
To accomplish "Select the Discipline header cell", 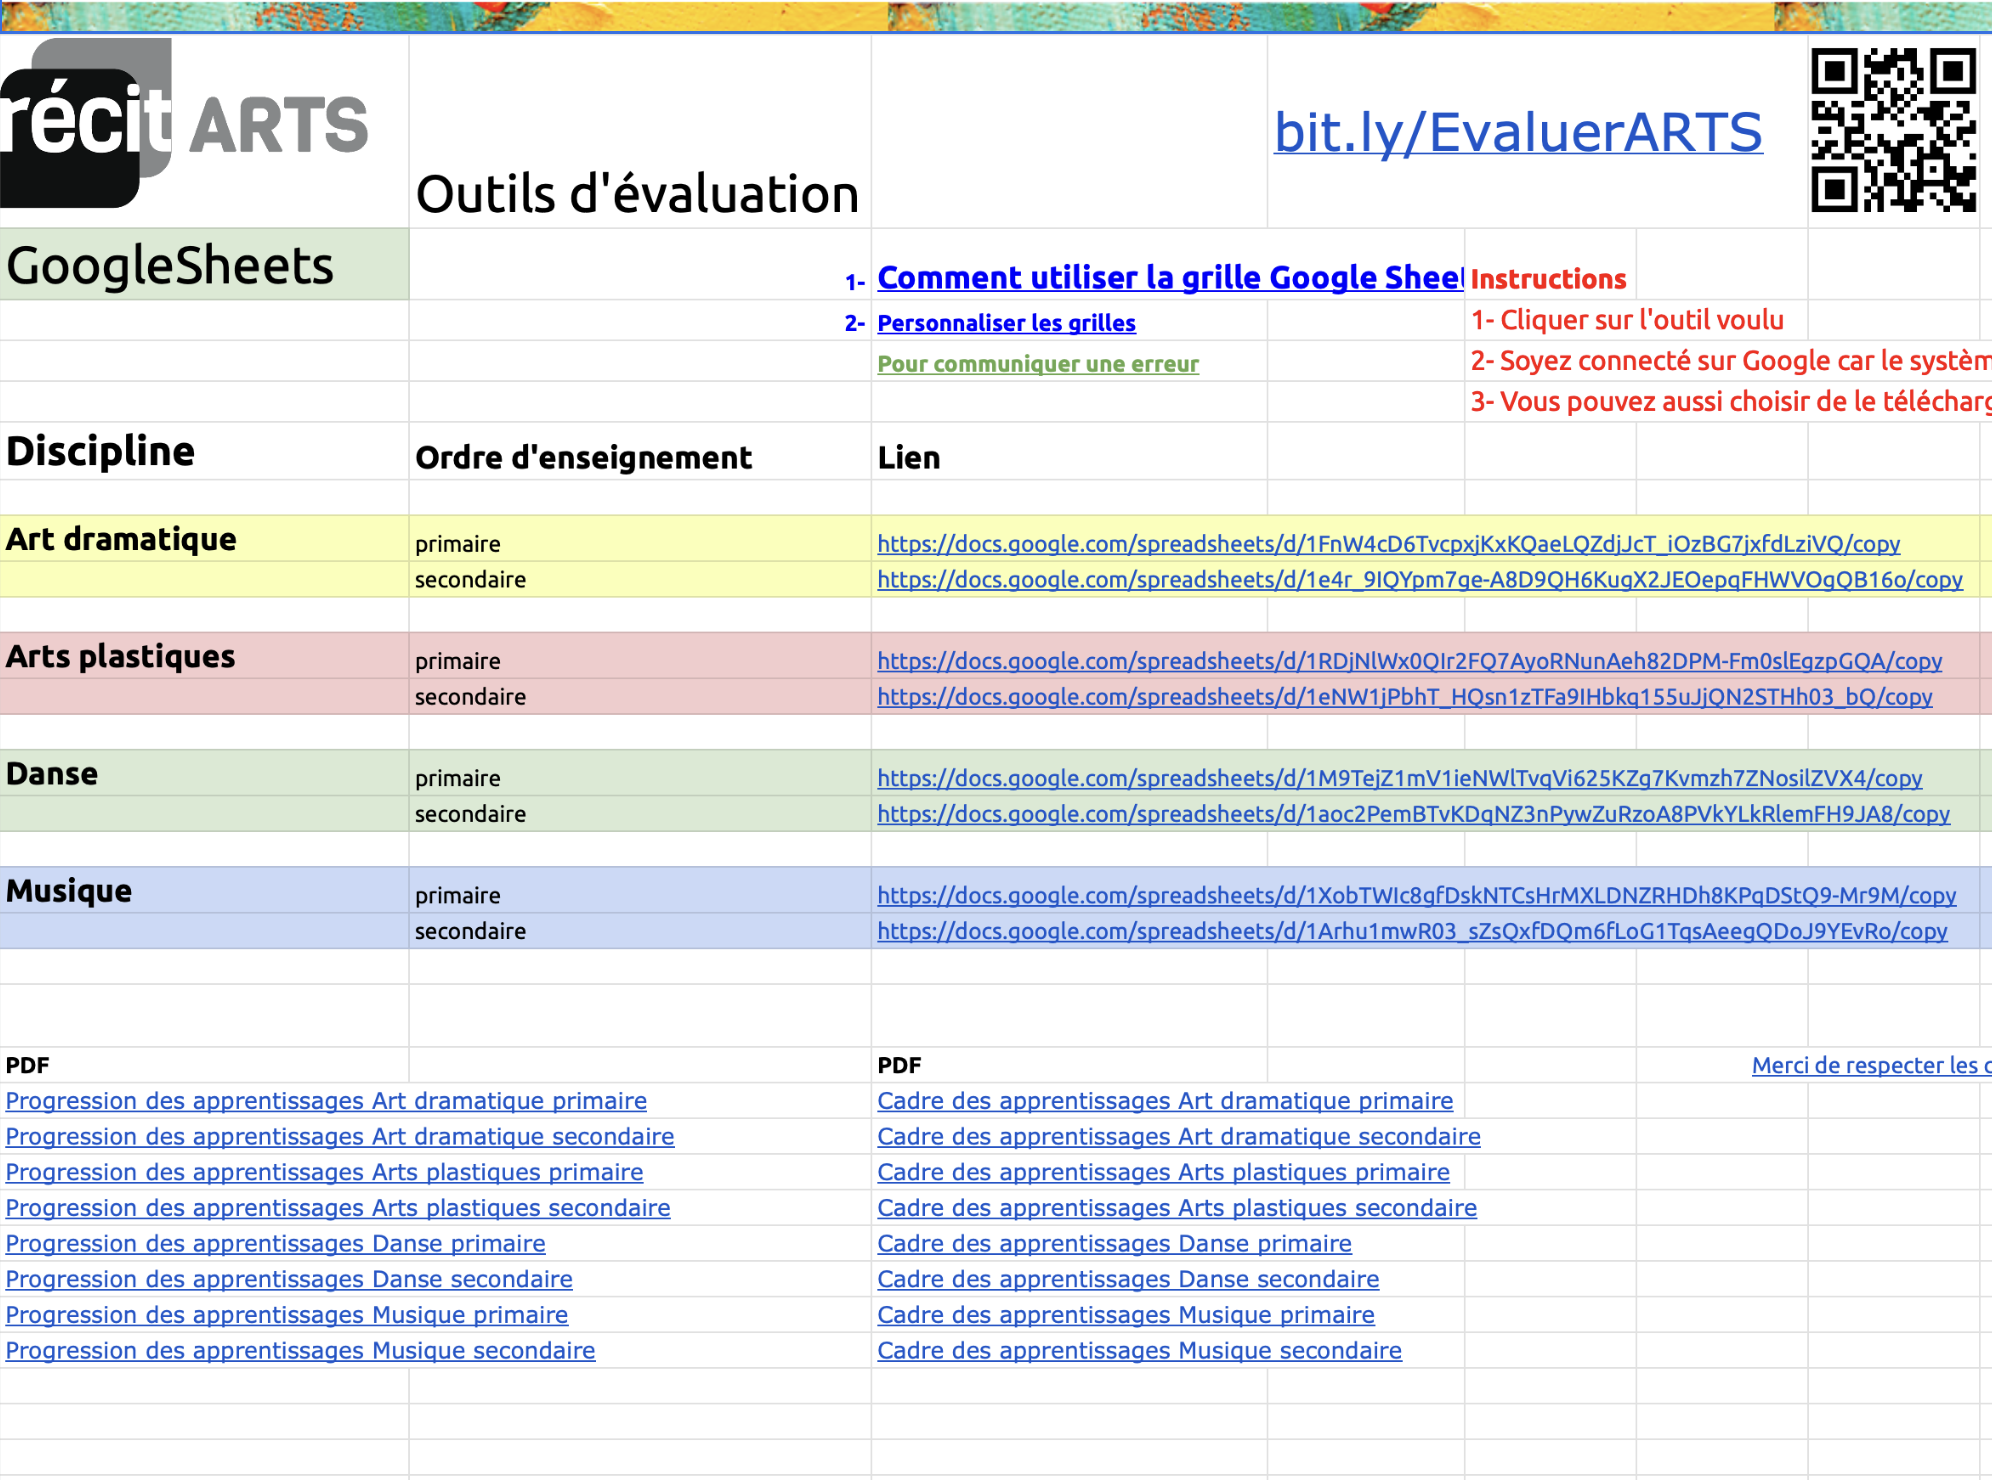I will pyautogui.click(x=204, y=451).
